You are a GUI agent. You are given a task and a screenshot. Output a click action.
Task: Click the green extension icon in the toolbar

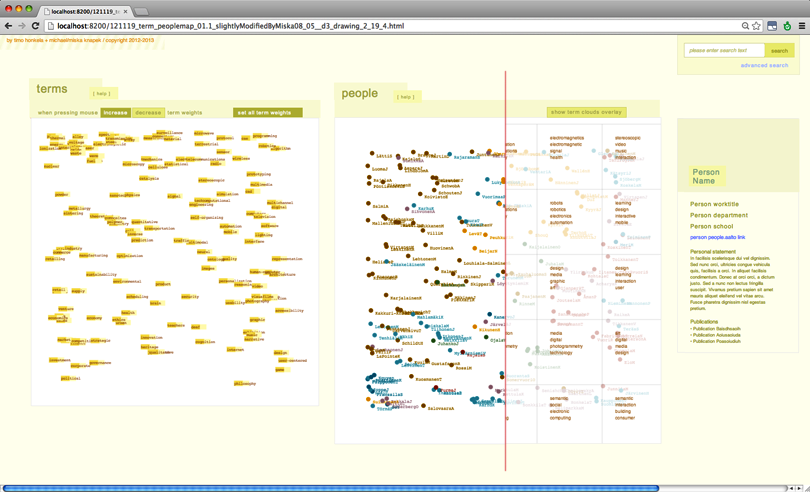point(787,26)
